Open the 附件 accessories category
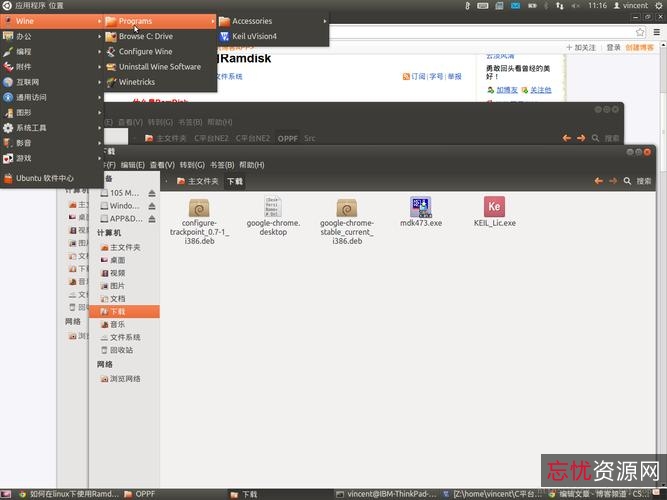The width and height of the screenshot is (667, 500). [52, 67]
